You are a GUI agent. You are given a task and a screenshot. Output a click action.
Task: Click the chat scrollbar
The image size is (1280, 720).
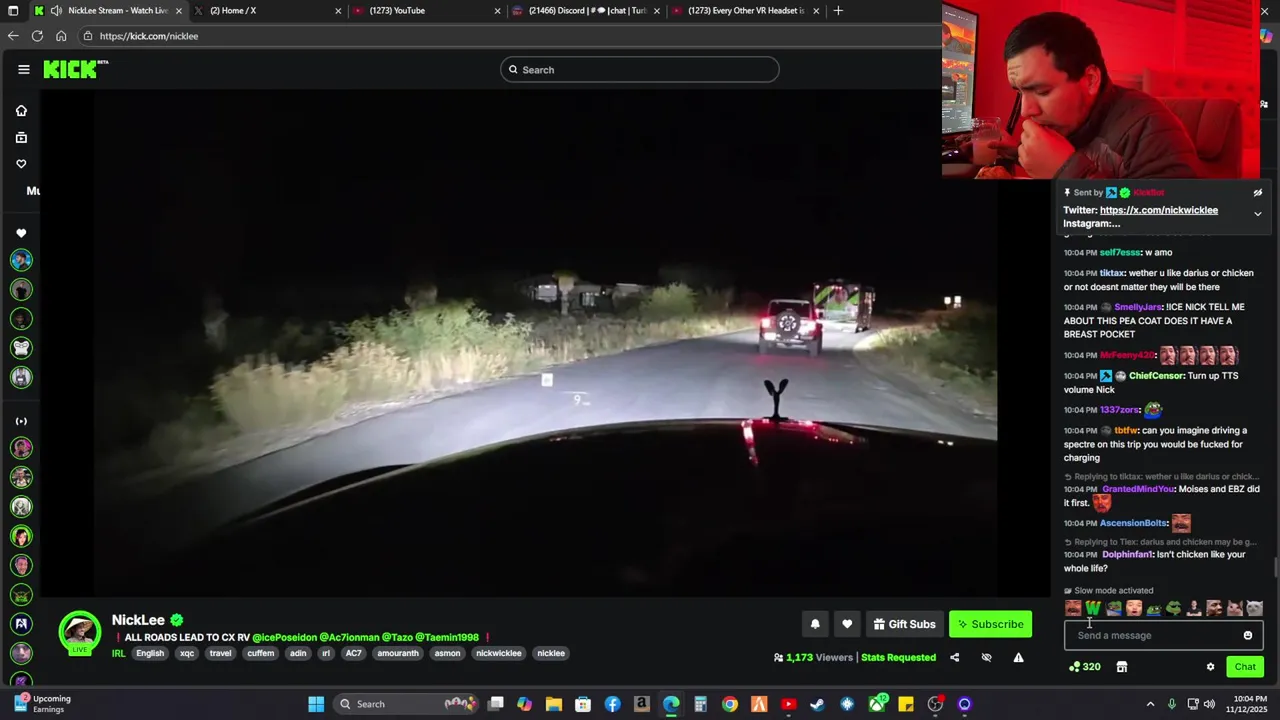pyautogui.click(x=1275, y=568)
